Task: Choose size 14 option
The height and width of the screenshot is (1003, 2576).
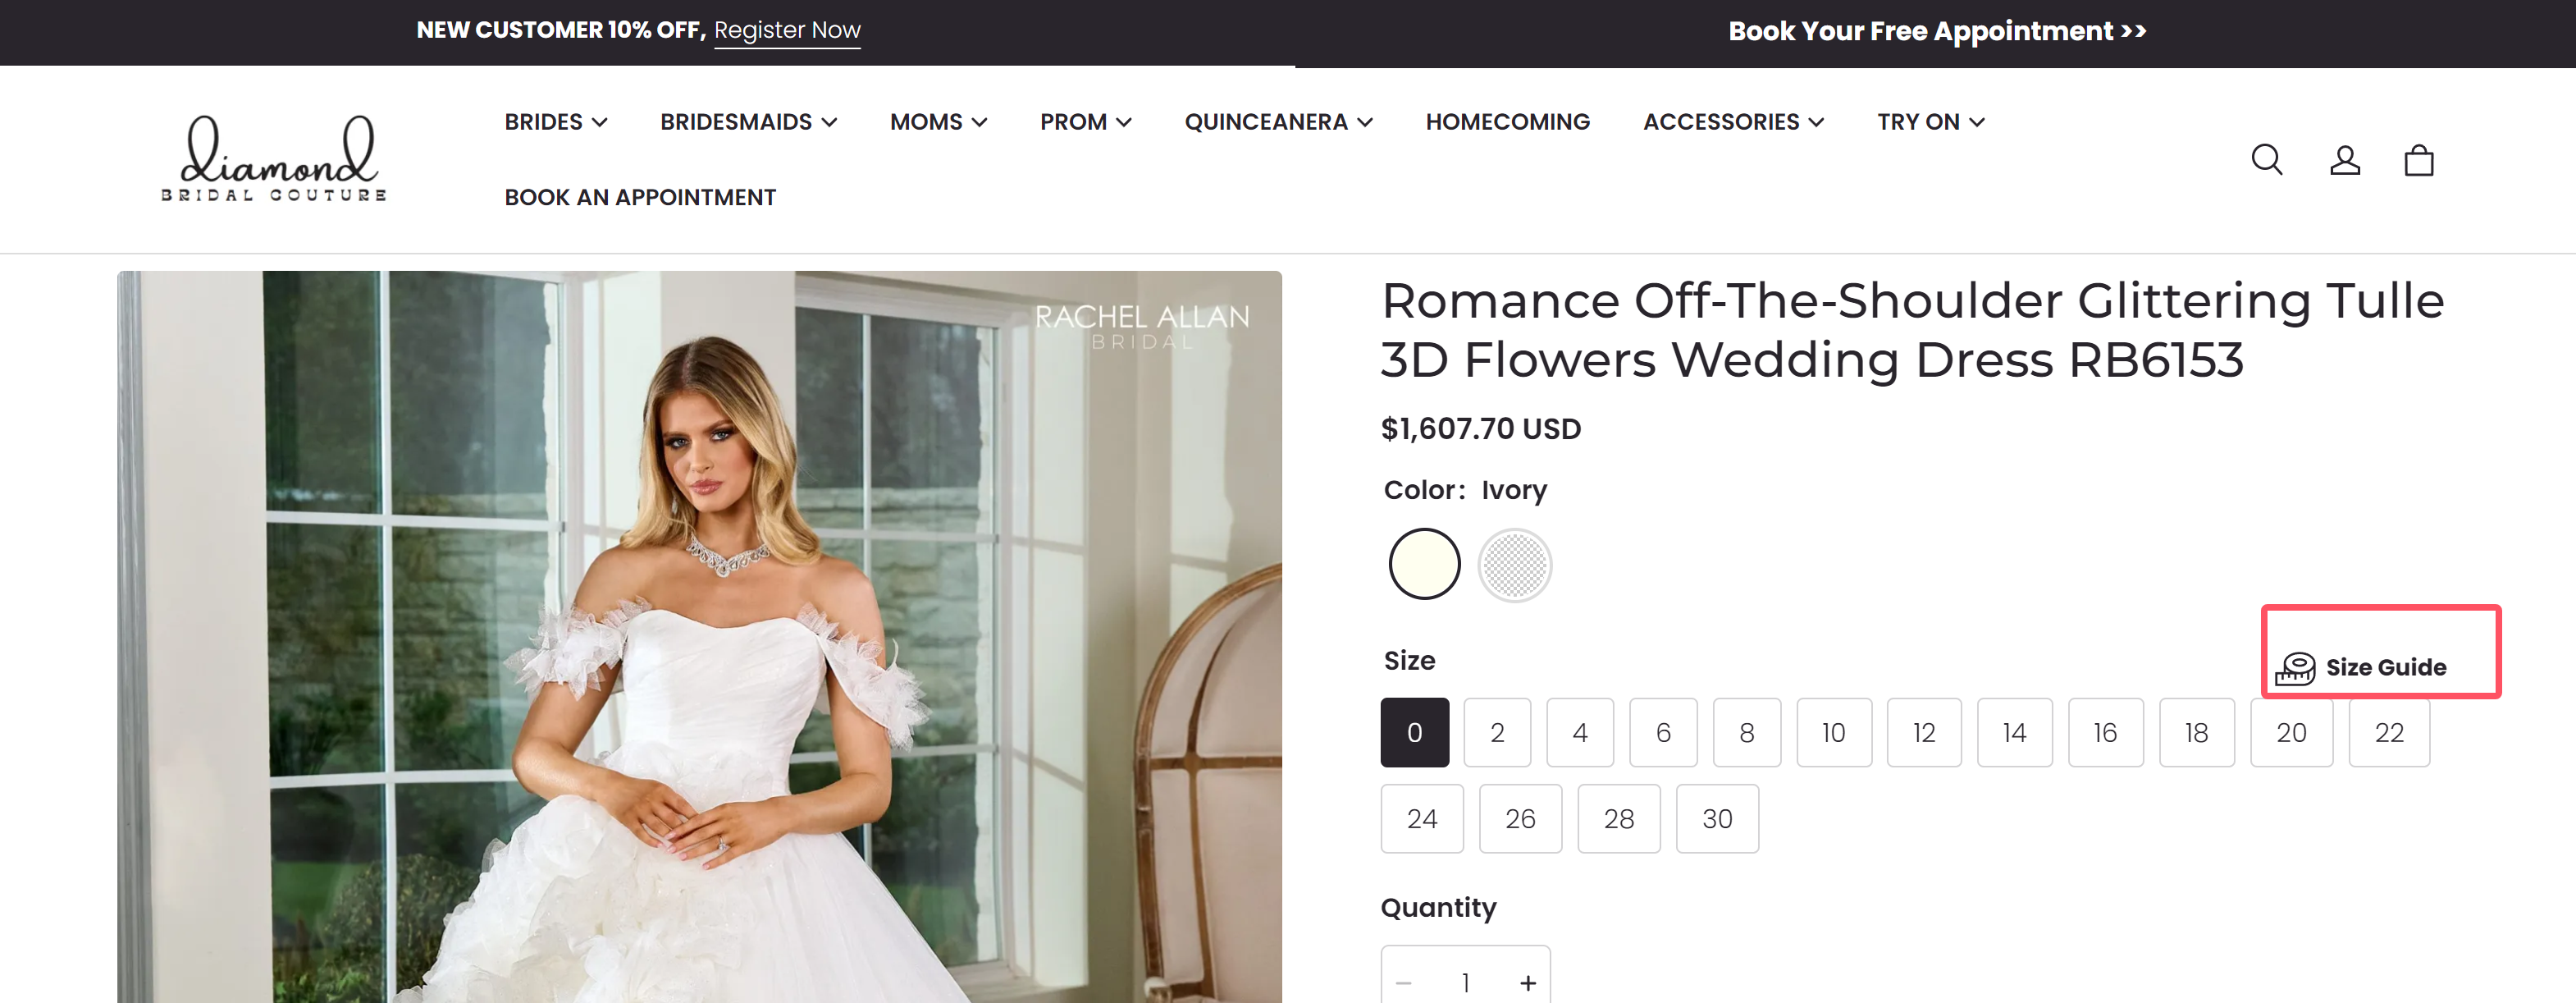Action: coord(2014,733)
